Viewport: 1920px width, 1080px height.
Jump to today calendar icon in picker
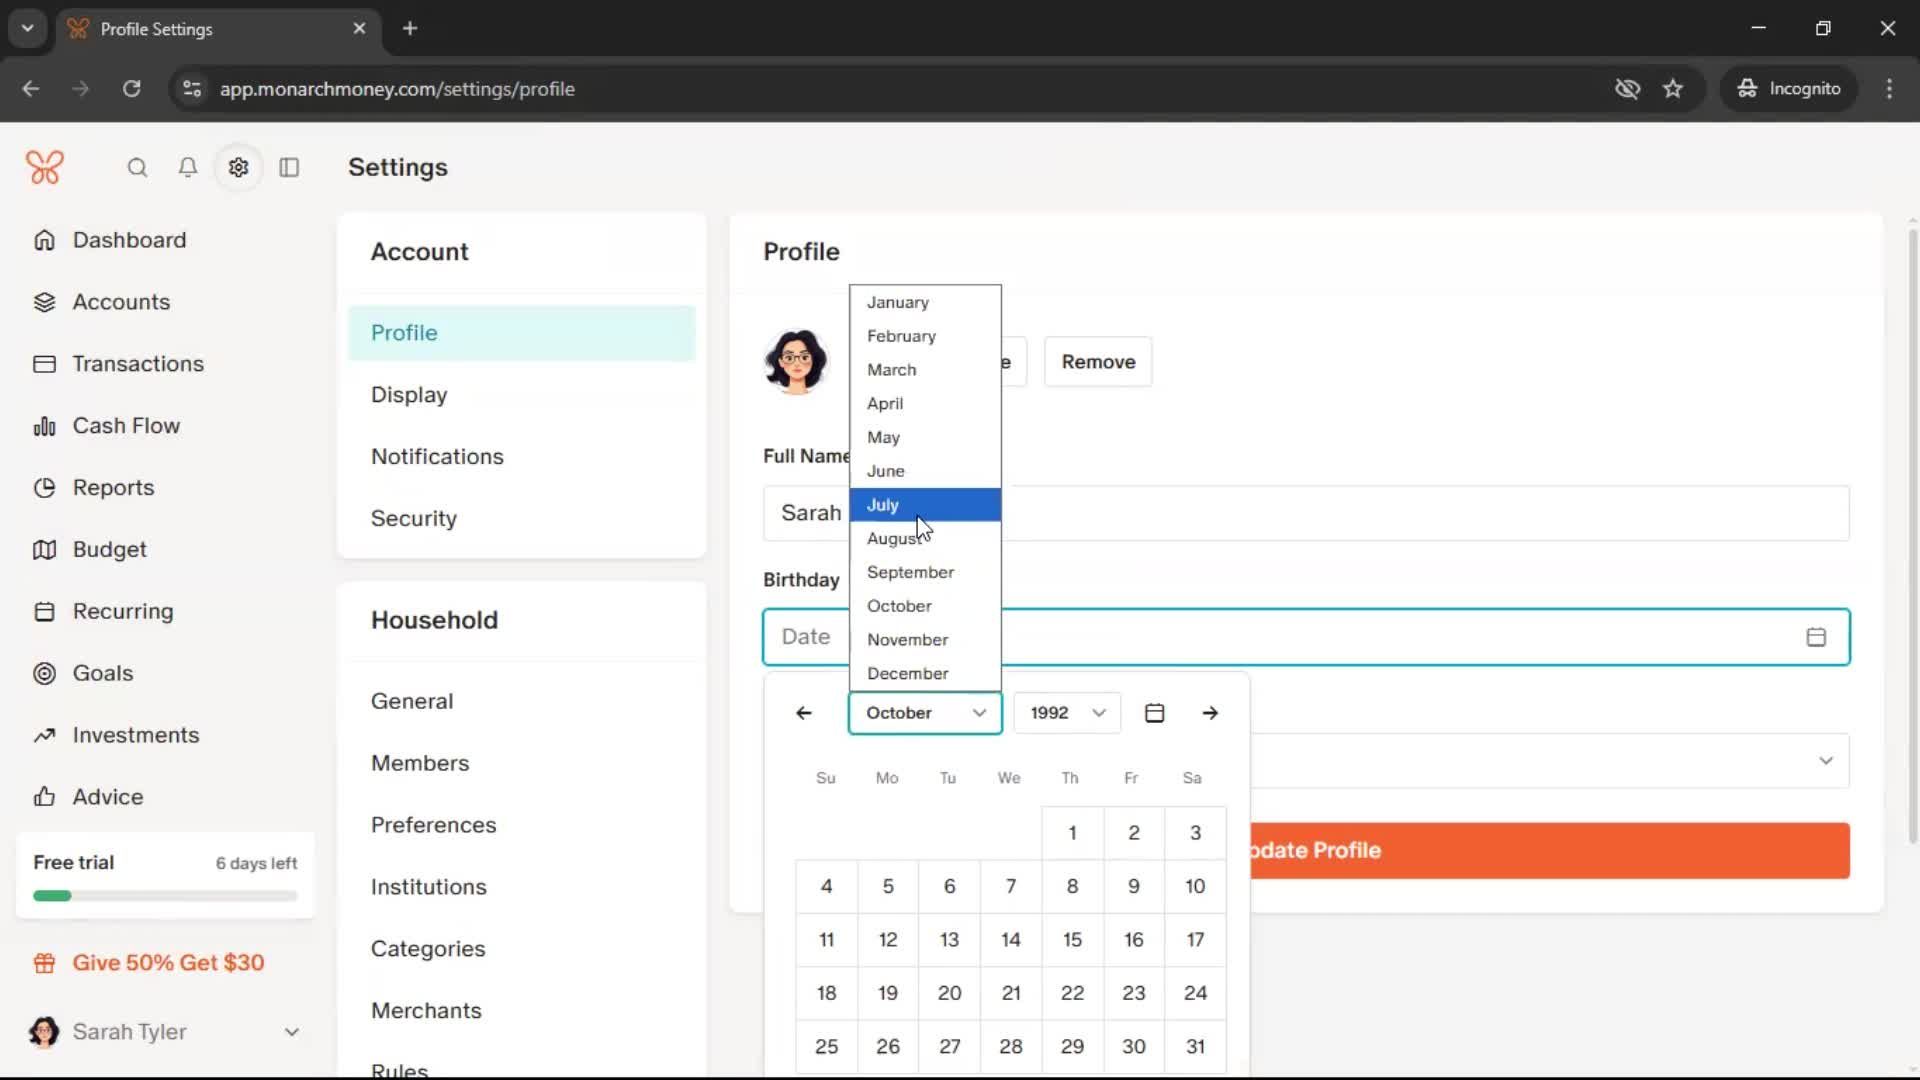(1154, 713)
